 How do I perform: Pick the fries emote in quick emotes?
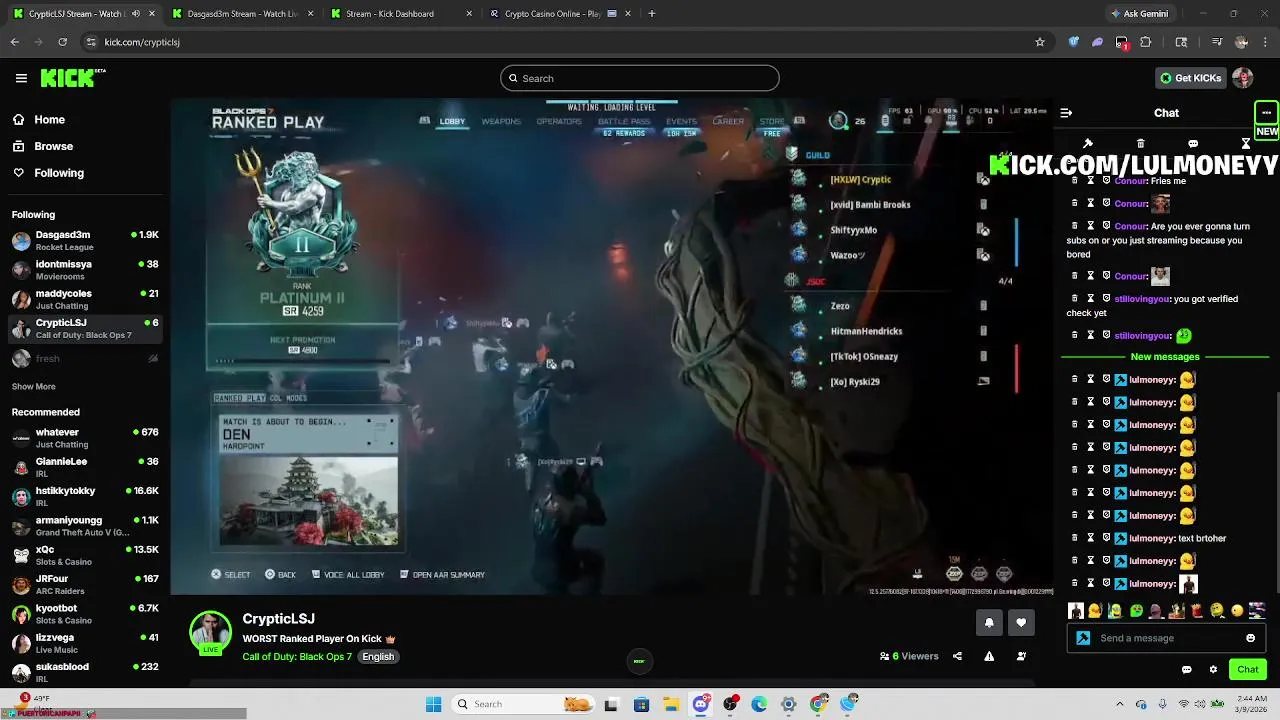pos(1197,611)
